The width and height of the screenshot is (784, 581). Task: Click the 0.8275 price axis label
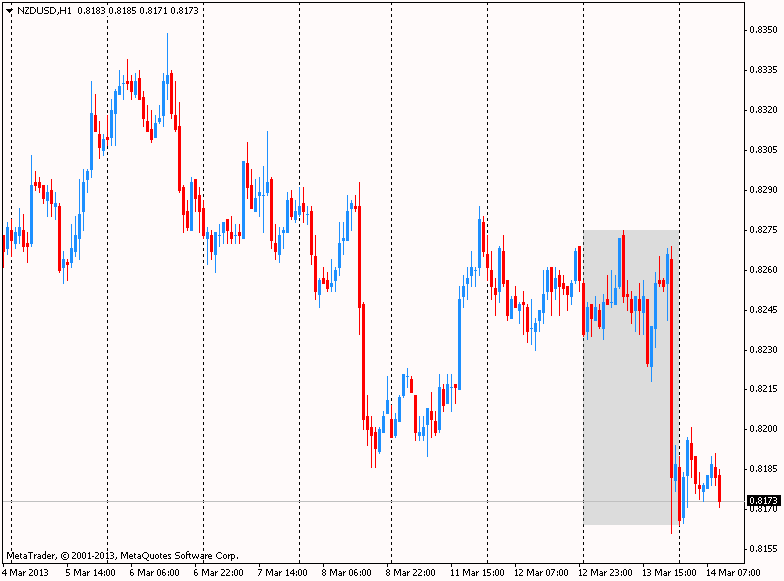click(x=763, y=230)
